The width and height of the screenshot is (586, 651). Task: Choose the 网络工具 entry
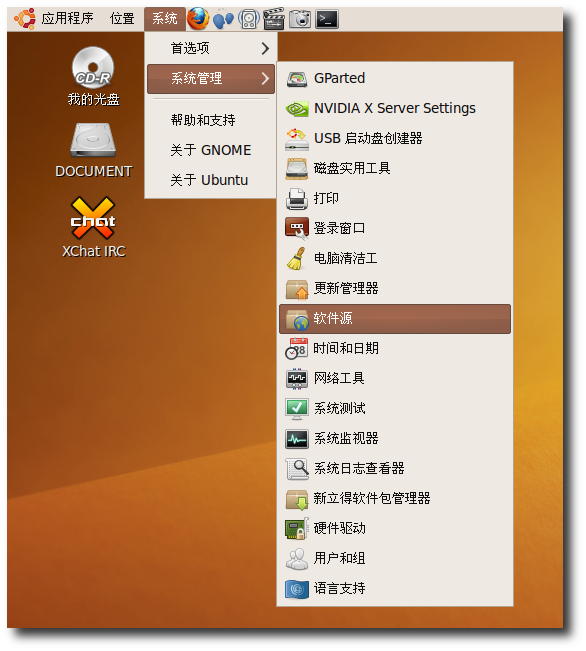[x=395, y=378]
